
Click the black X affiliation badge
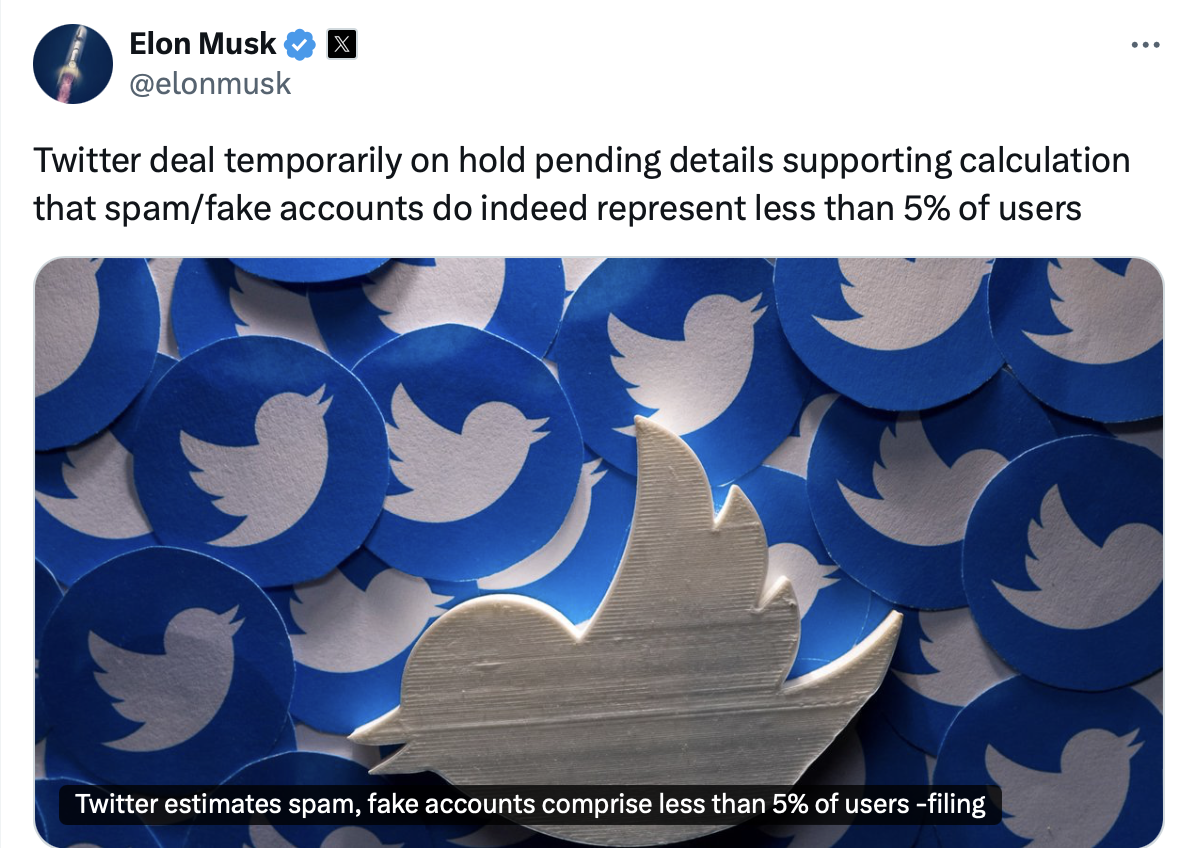pyautogui.click(x=342, y=44)
